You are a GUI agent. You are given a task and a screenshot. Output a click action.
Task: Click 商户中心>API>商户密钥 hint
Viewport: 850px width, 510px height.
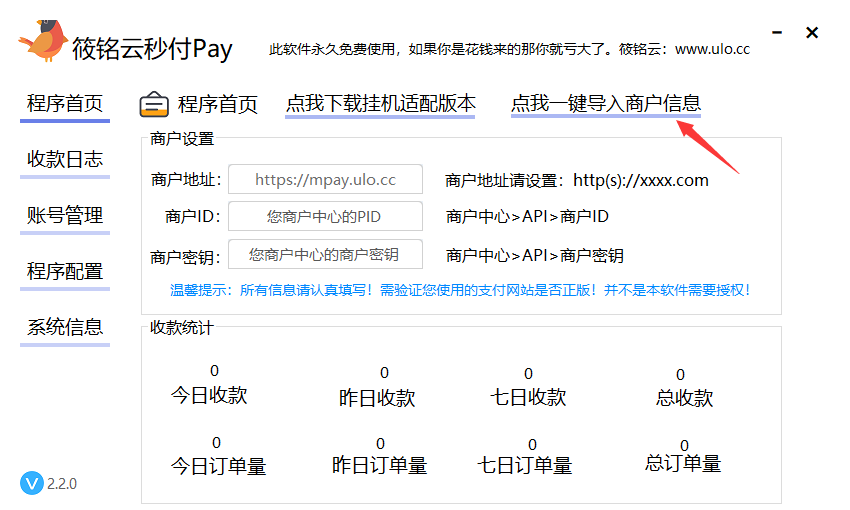[x=535, y=255]
